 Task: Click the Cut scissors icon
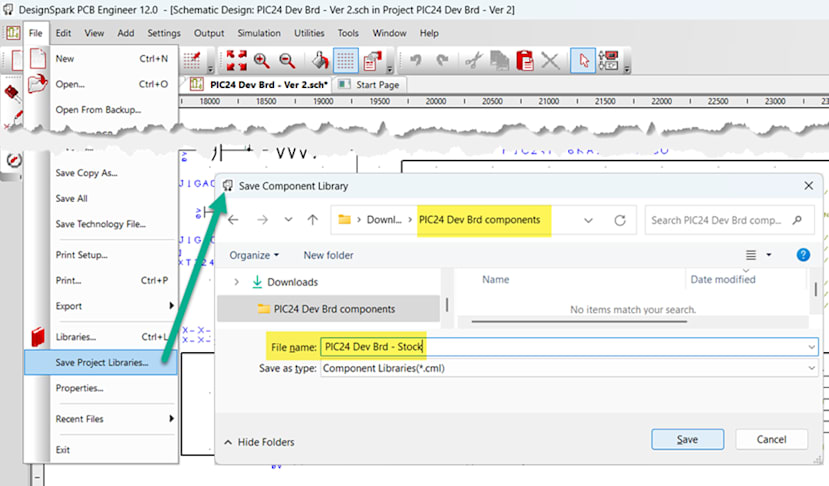(474, 61)
